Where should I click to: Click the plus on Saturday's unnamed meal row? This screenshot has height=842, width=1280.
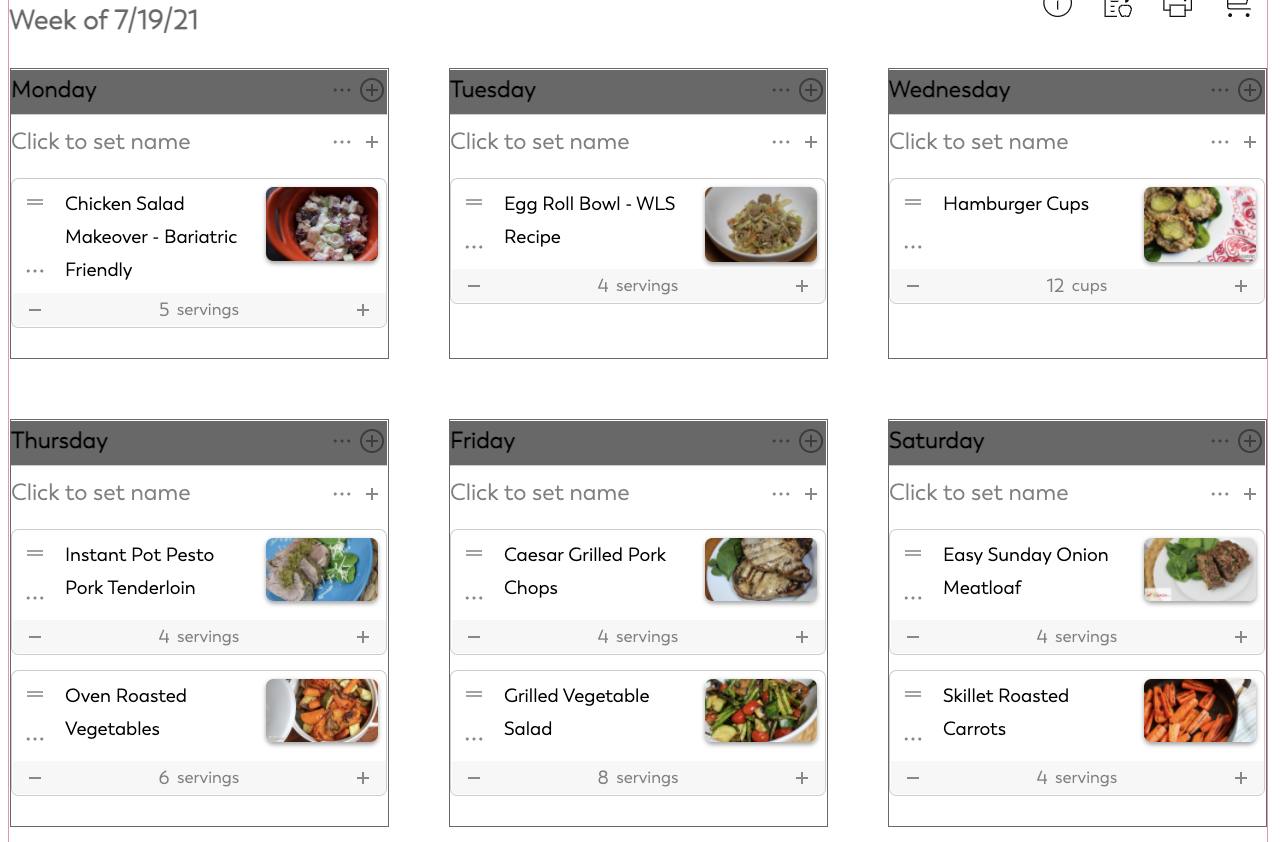(x=1249, y=493)
